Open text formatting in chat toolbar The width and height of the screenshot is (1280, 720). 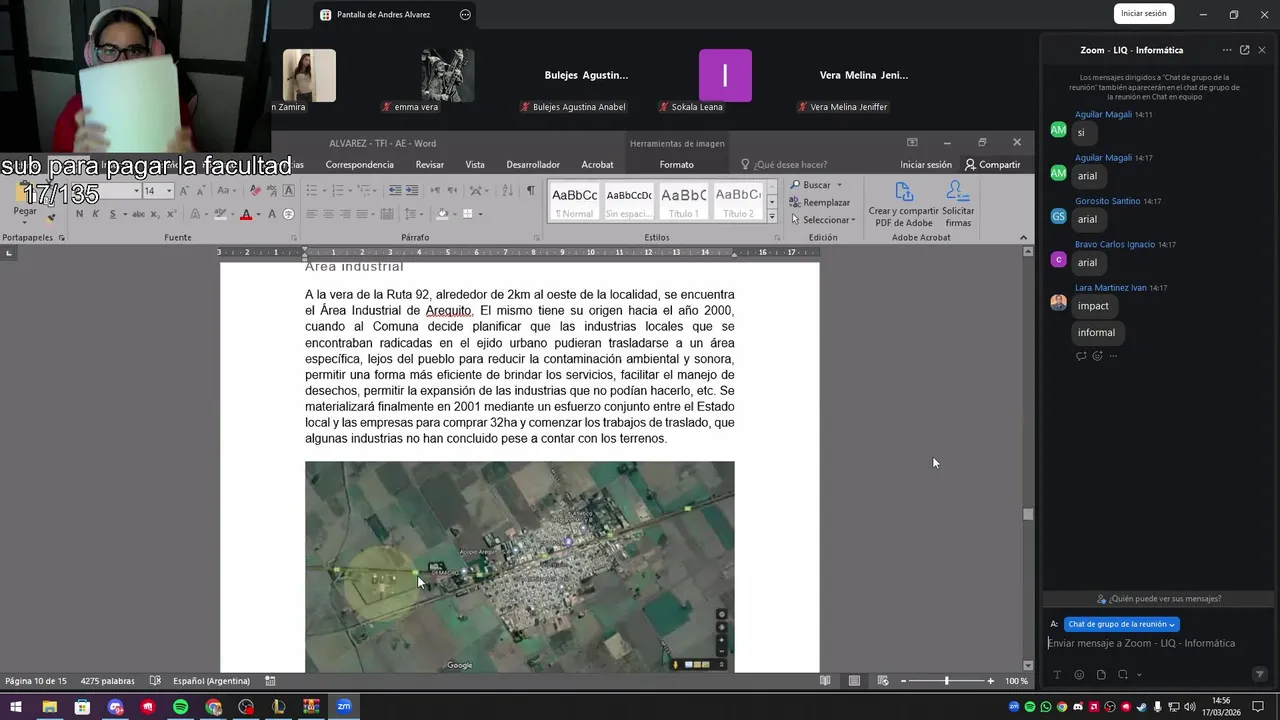(x=1057, y=675)
